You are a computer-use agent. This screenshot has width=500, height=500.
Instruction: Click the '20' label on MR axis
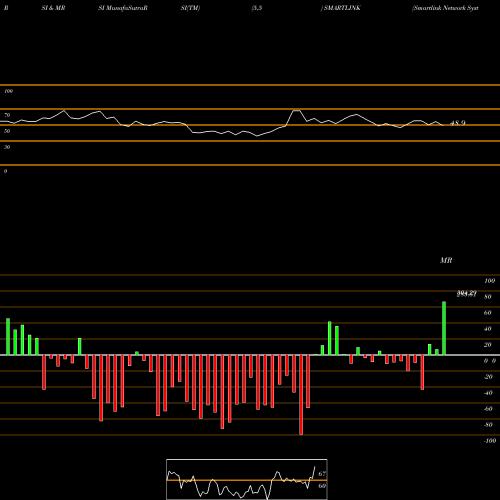click(488, 345)
